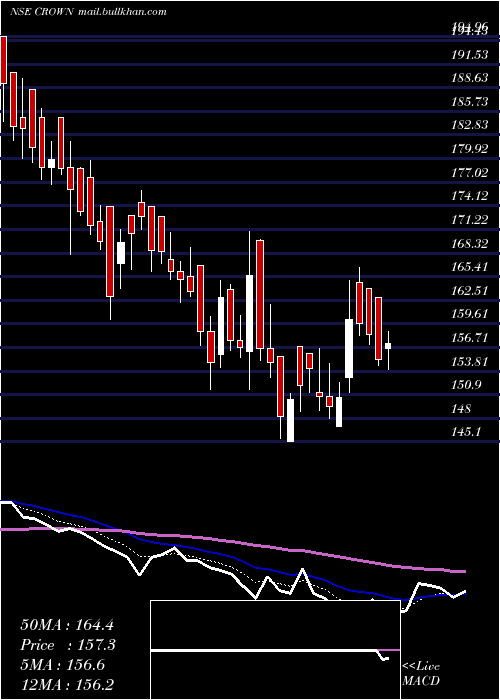This screenshot has width=500, height=700.
Task: Click the 191.53 price axis label
Action: point(469,55)
